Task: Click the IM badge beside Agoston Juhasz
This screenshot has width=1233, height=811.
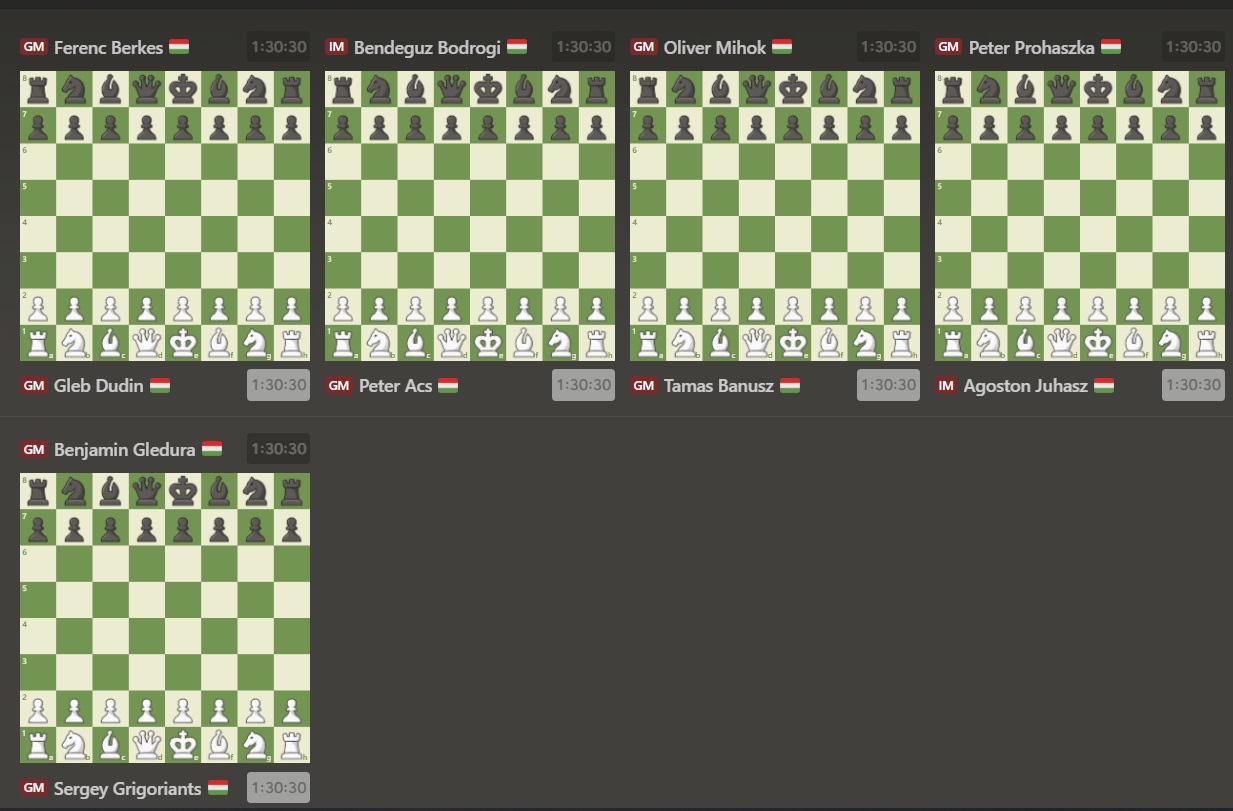Action: pos(946,386)
